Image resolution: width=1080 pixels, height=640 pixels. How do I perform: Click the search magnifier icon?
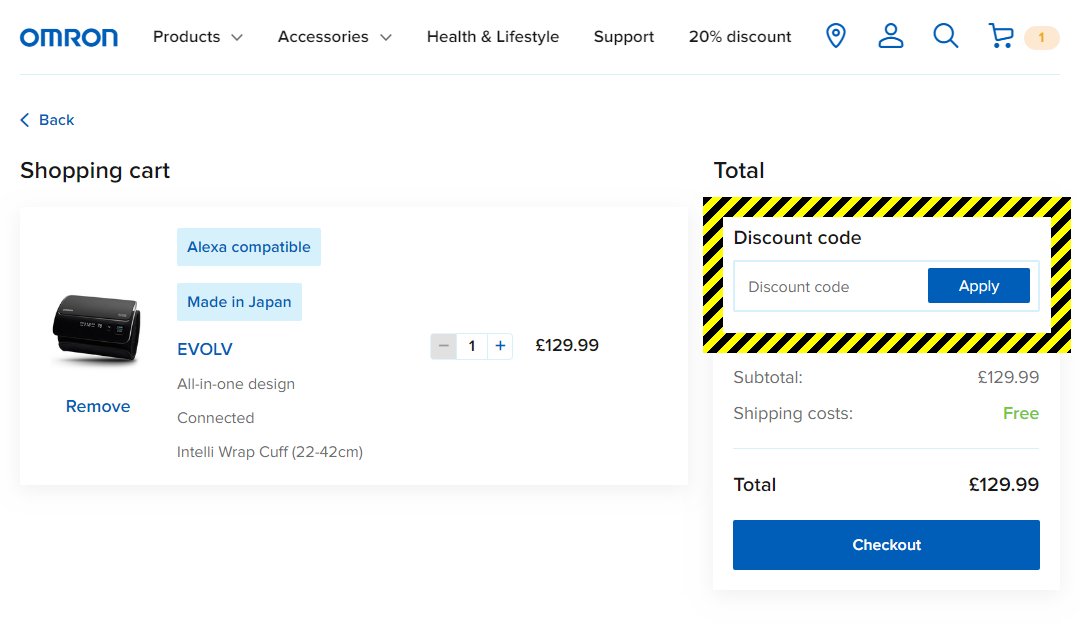[945, 37]
